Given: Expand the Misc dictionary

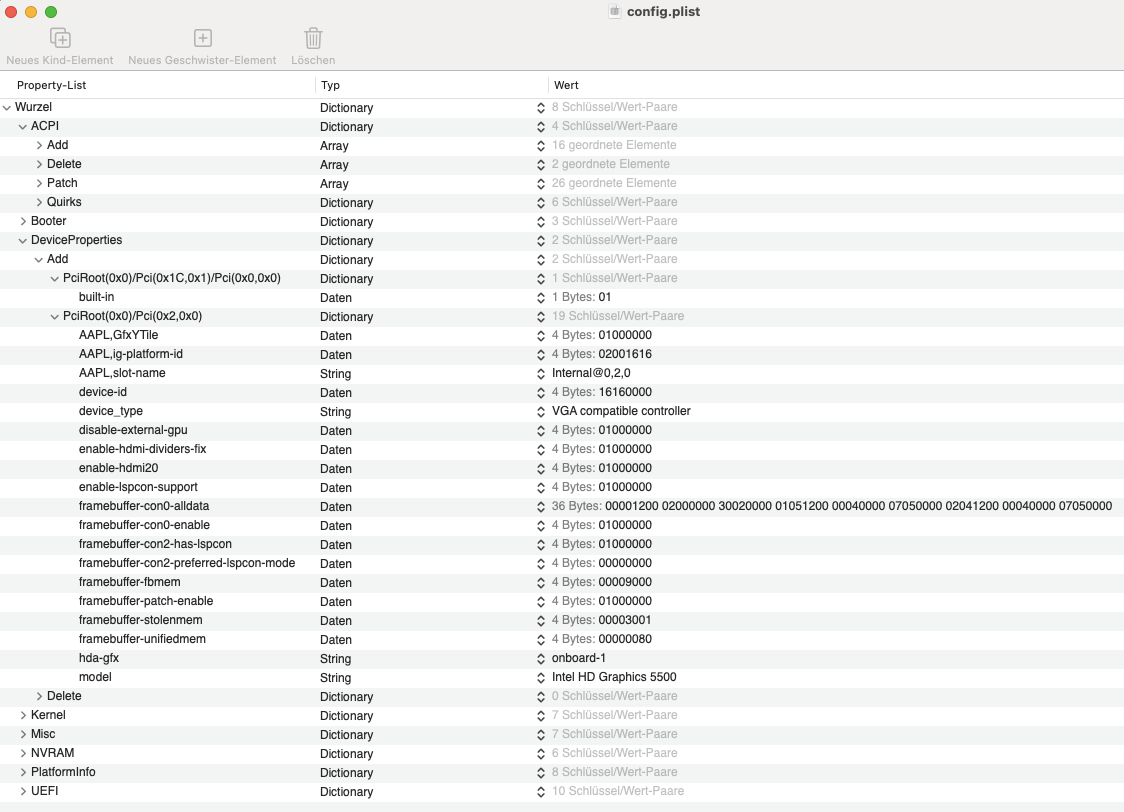Looking at the screenshot, I should [x=23, y=734].
